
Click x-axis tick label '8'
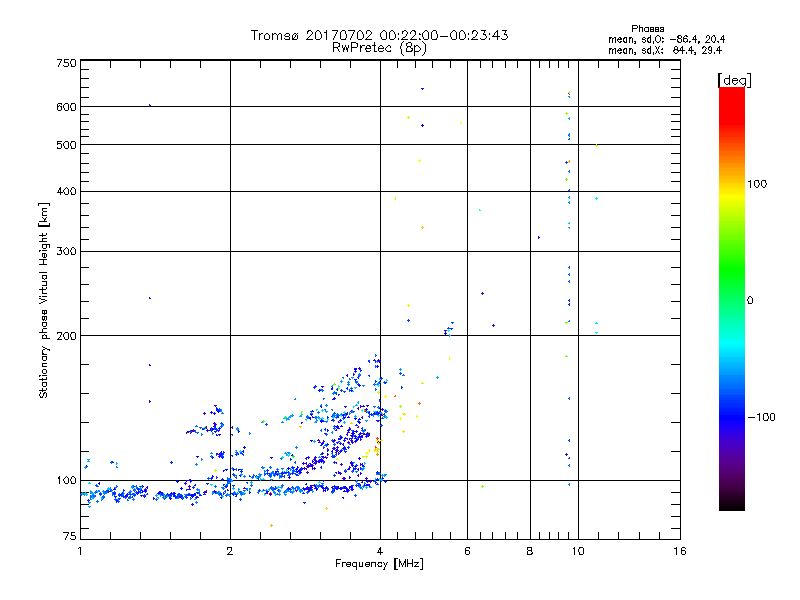(530, 551)
